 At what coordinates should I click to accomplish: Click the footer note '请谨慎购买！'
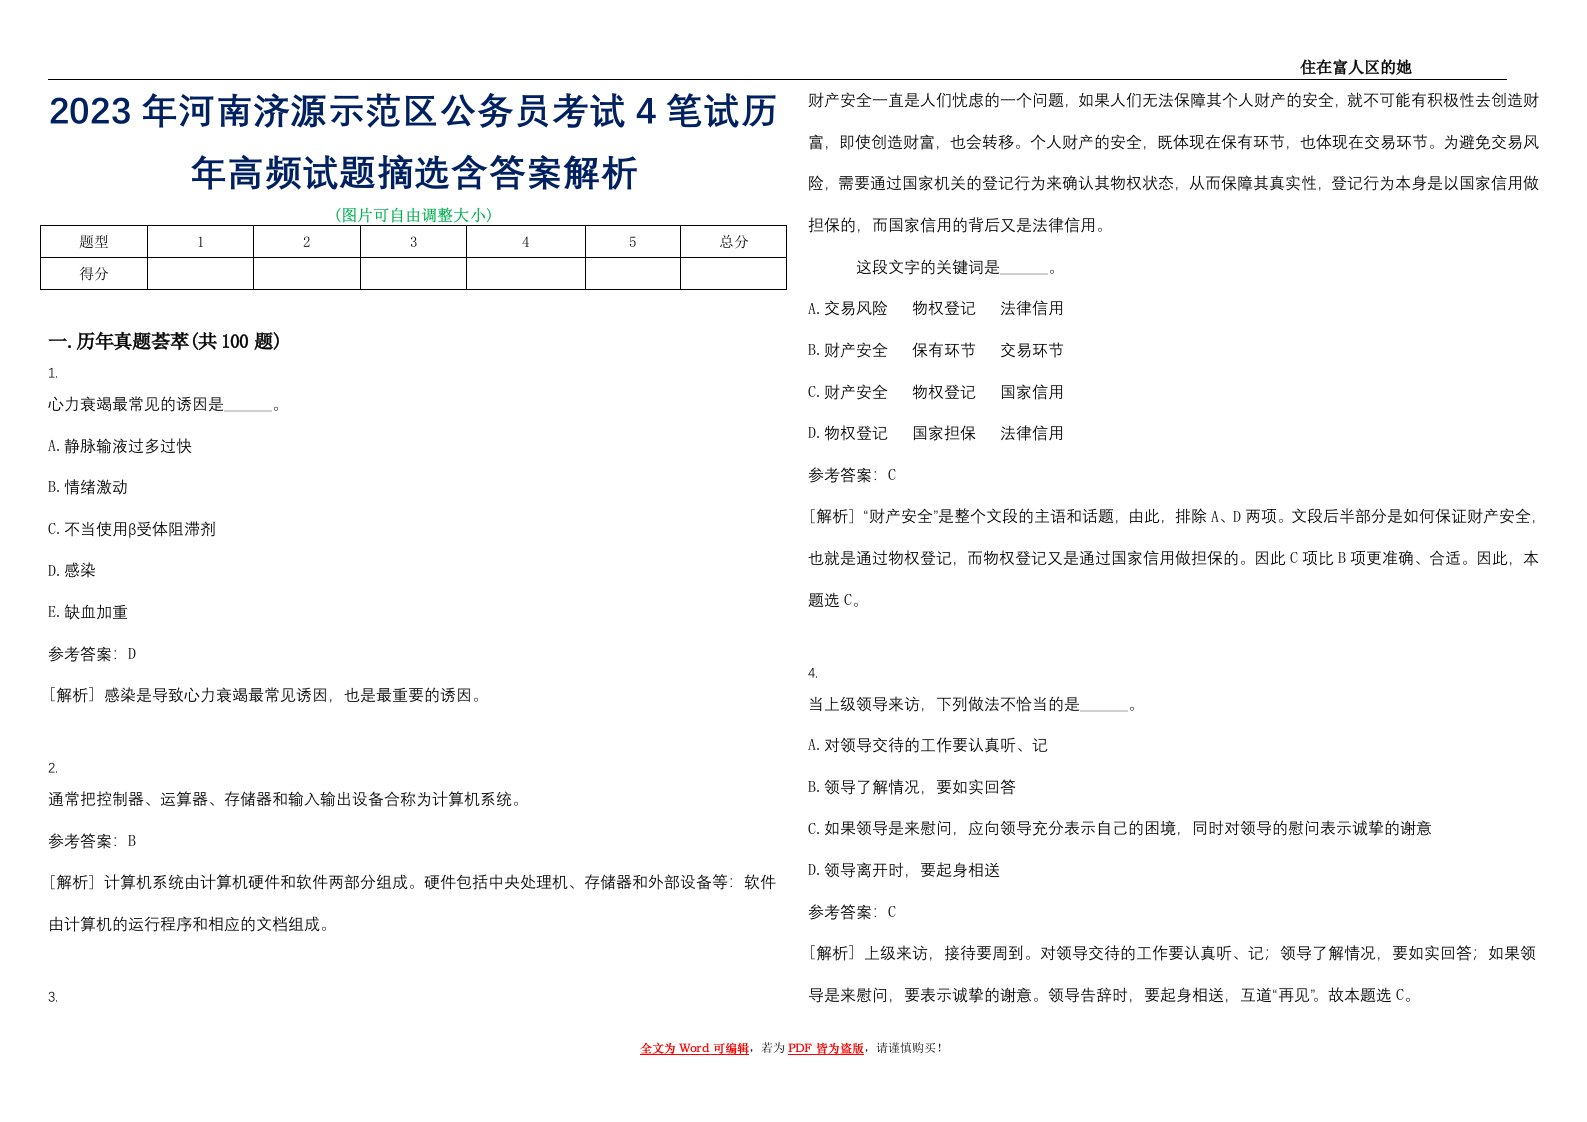click(909, 1048)
